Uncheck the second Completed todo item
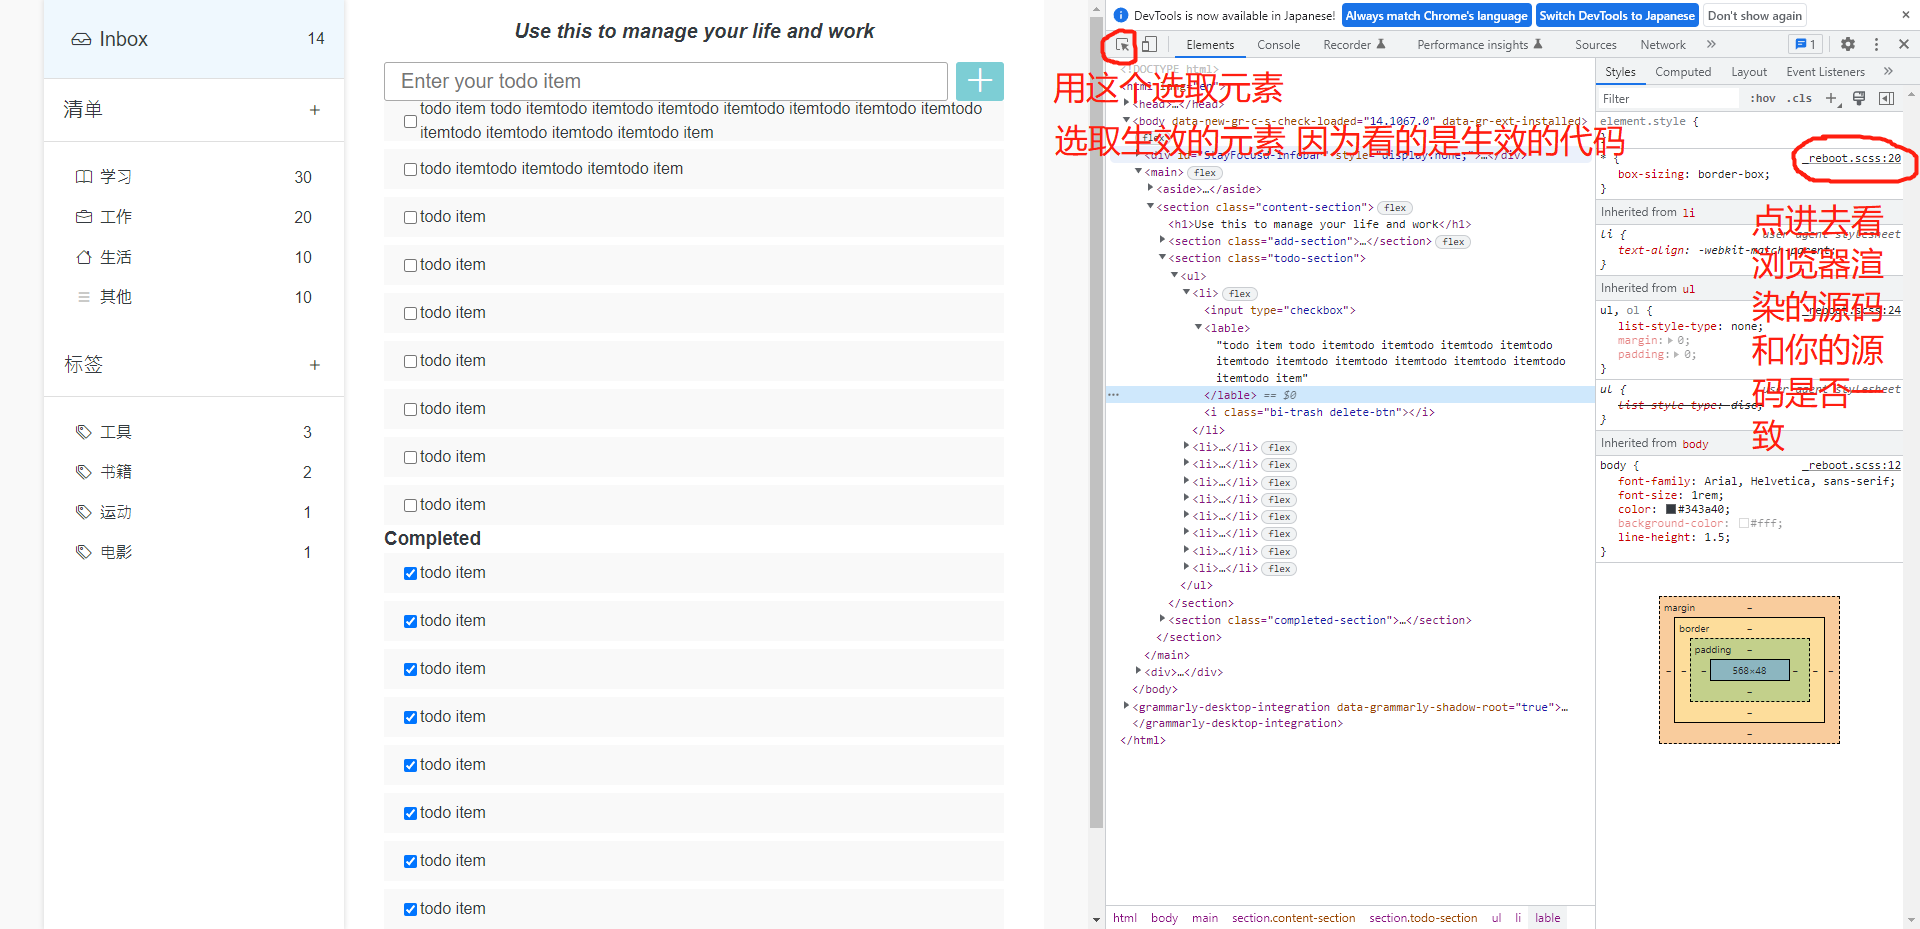The height and width of the screenshot is (929, 1920). click(410, 621)
